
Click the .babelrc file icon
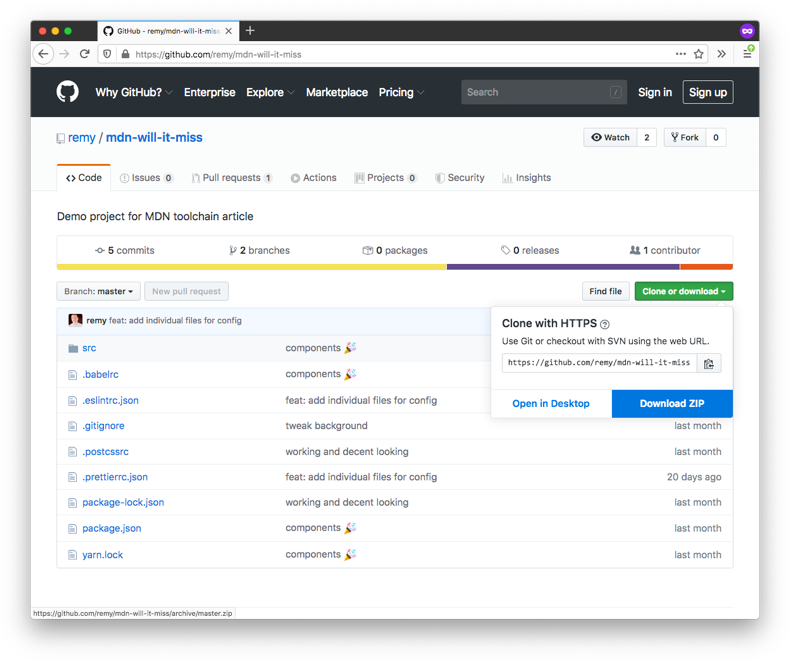(73, 374)
